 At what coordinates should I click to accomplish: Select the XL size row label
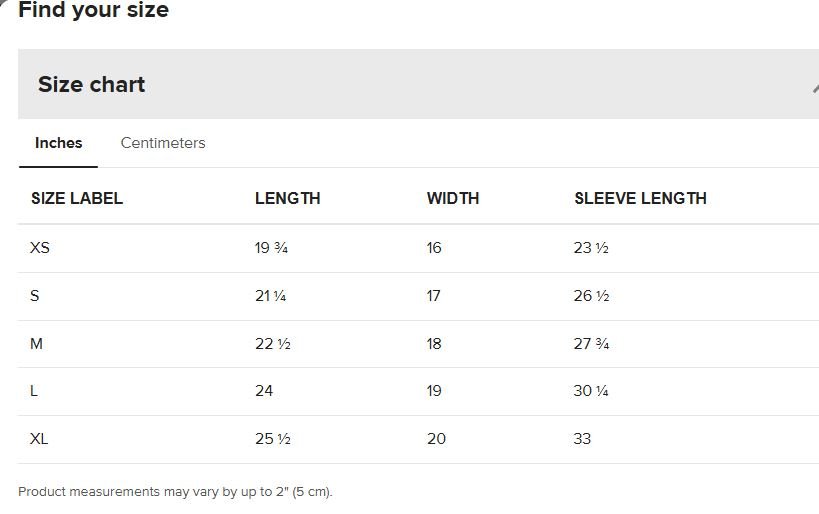39,439
